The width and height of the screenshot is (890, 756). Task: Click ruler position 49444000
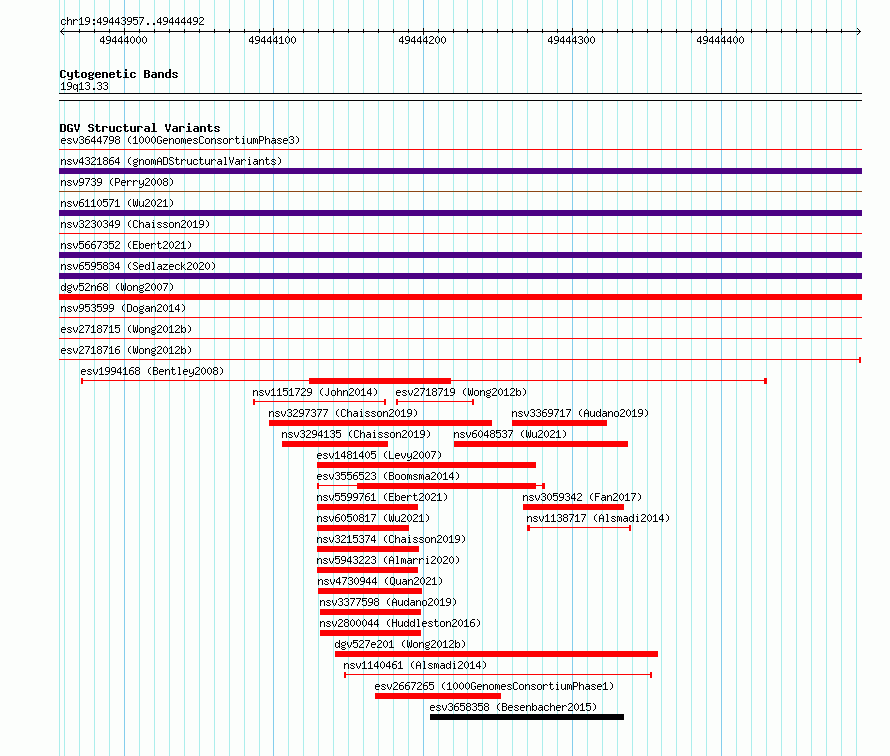[123, 40]
